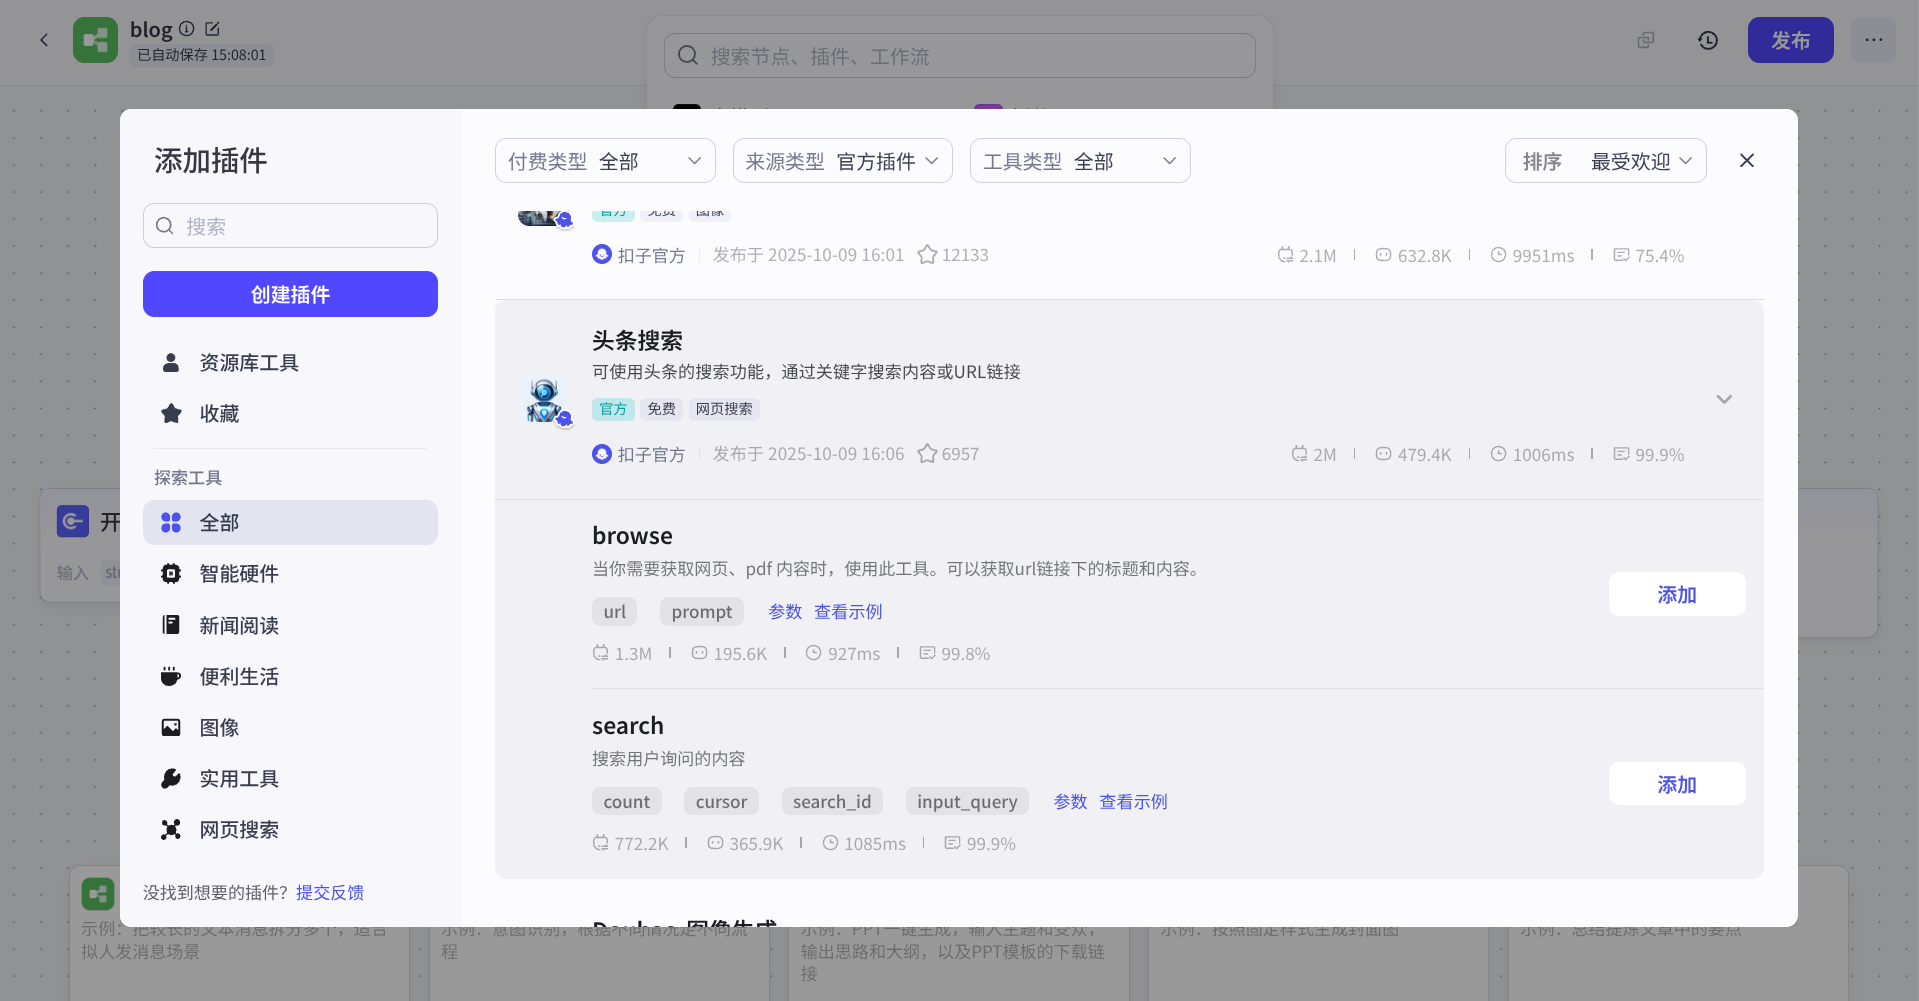Click the url parameter tag
The image size is (1919, 1001).
[x=614, y=612]
